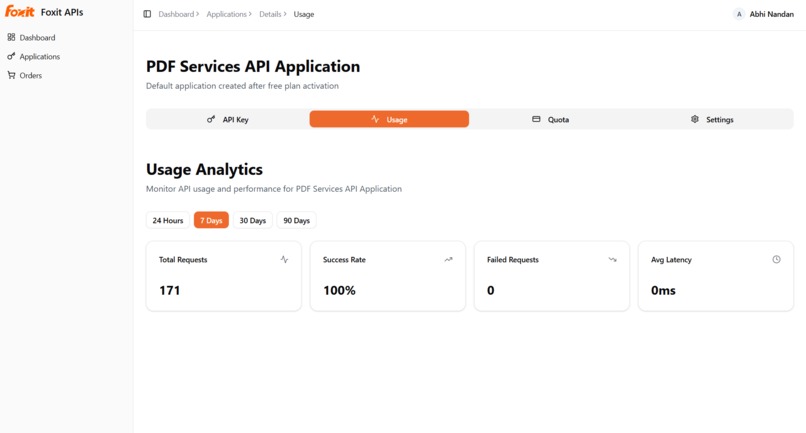806x433 pixels.
Task: Click the Orders cart icon in sidebar
Action: 11,75
